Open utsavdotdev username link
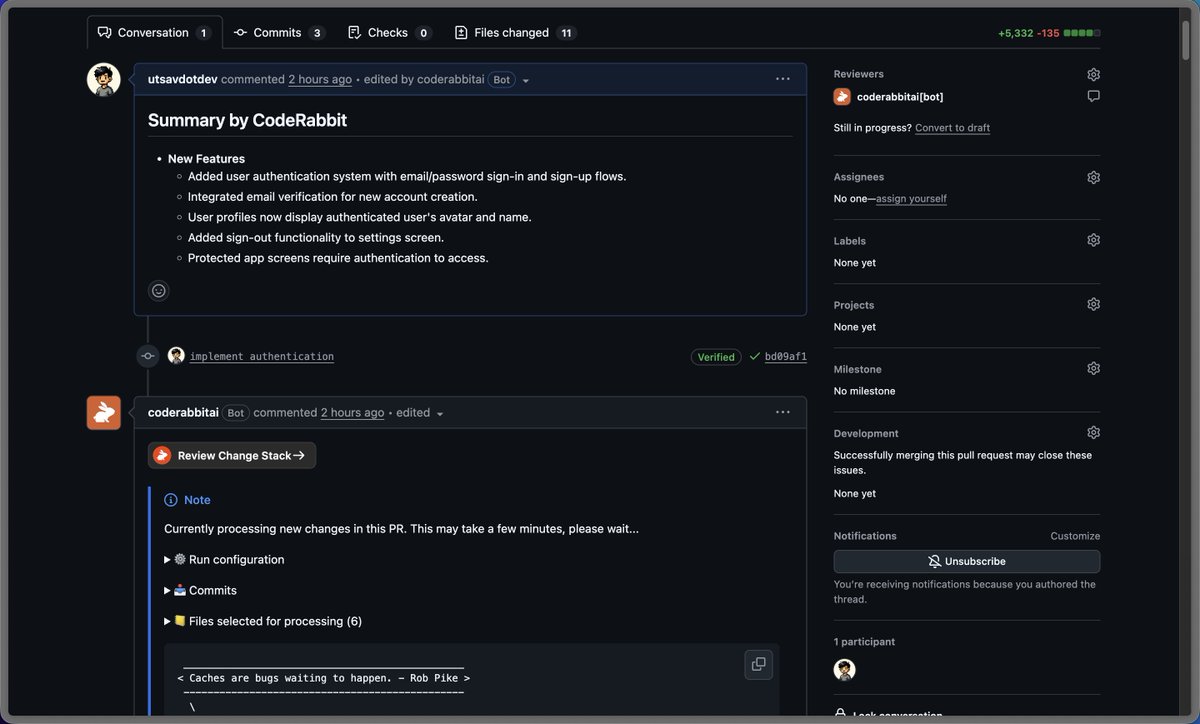Screen dimensions: 1200x724 (x=183, y=79)
